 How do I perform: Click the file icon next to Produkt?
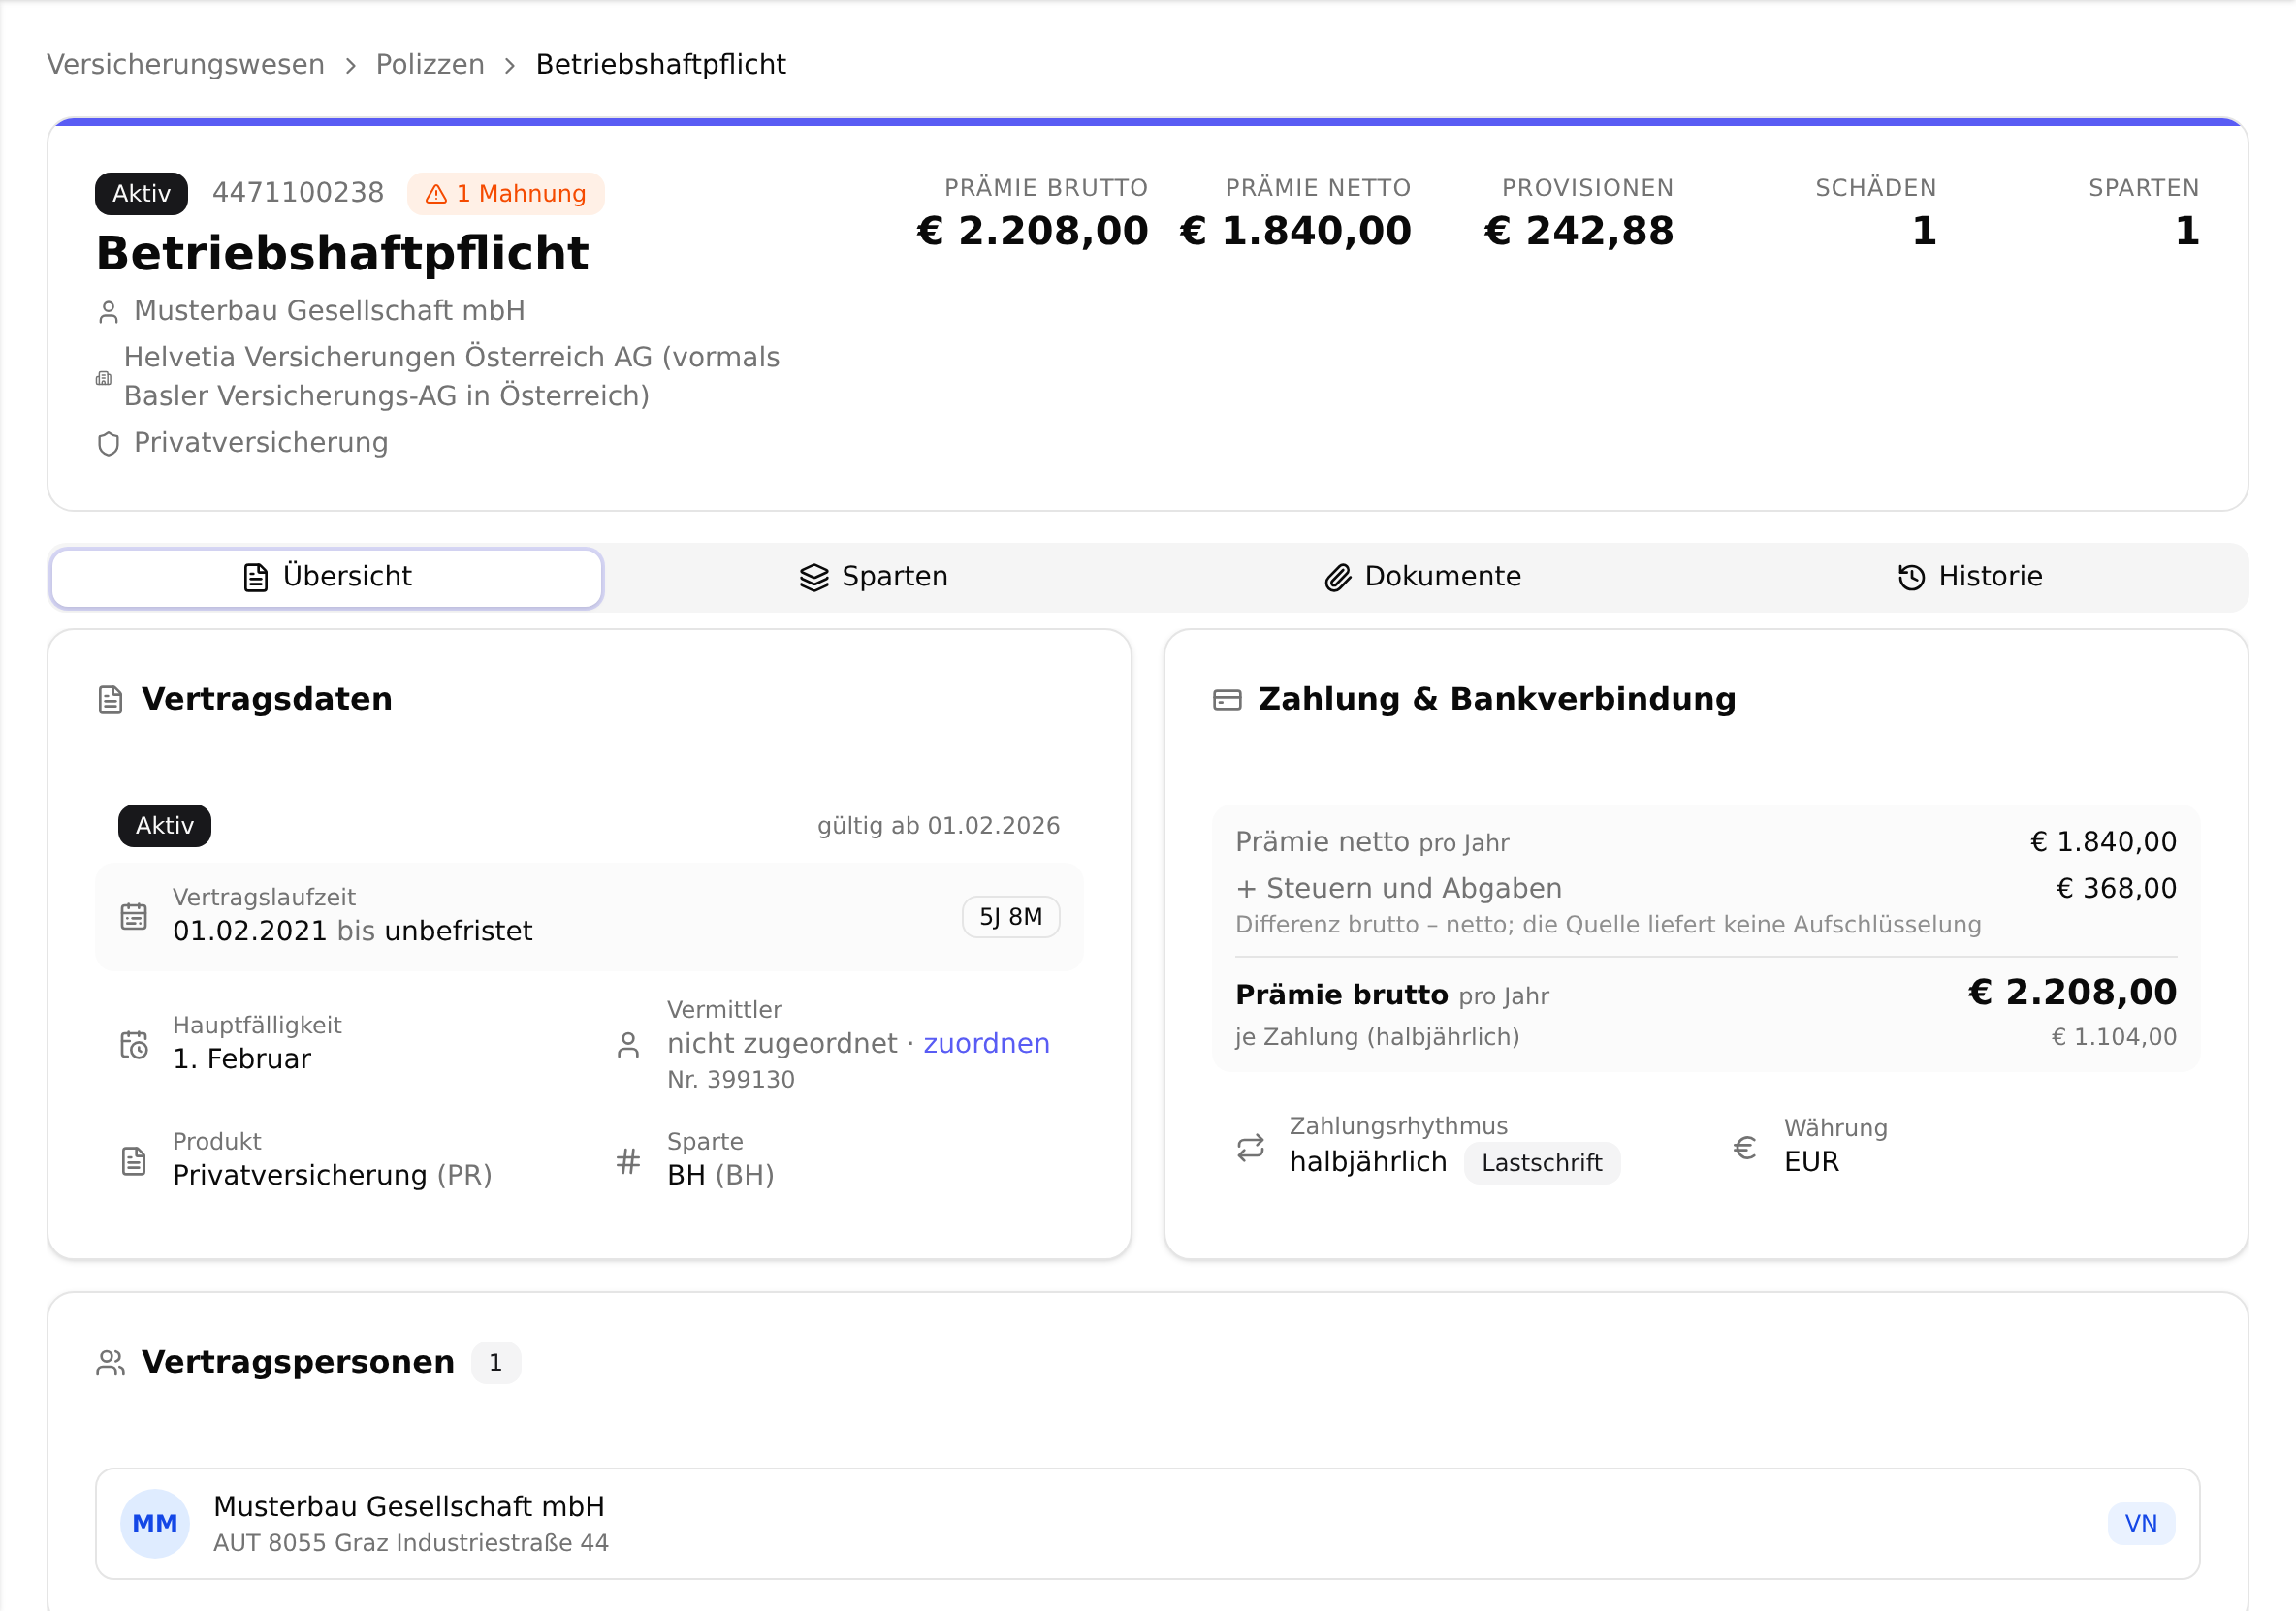(134, 1161)
